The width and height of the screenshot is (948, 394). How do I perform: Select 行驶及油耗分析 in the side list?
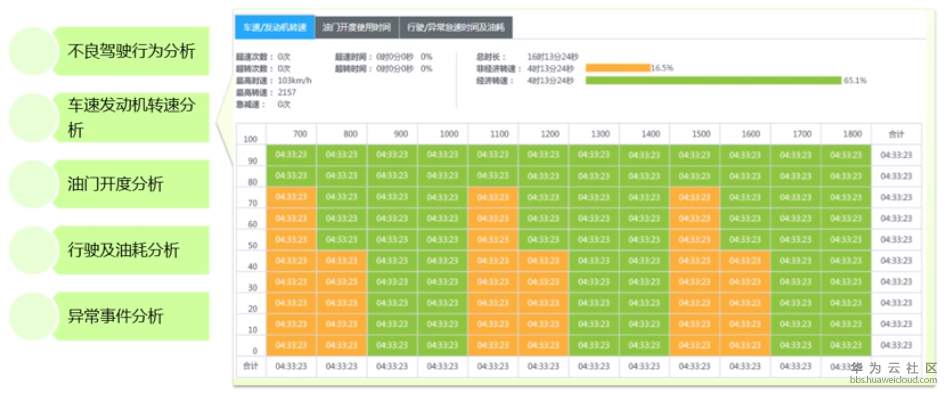click(131, 250)
